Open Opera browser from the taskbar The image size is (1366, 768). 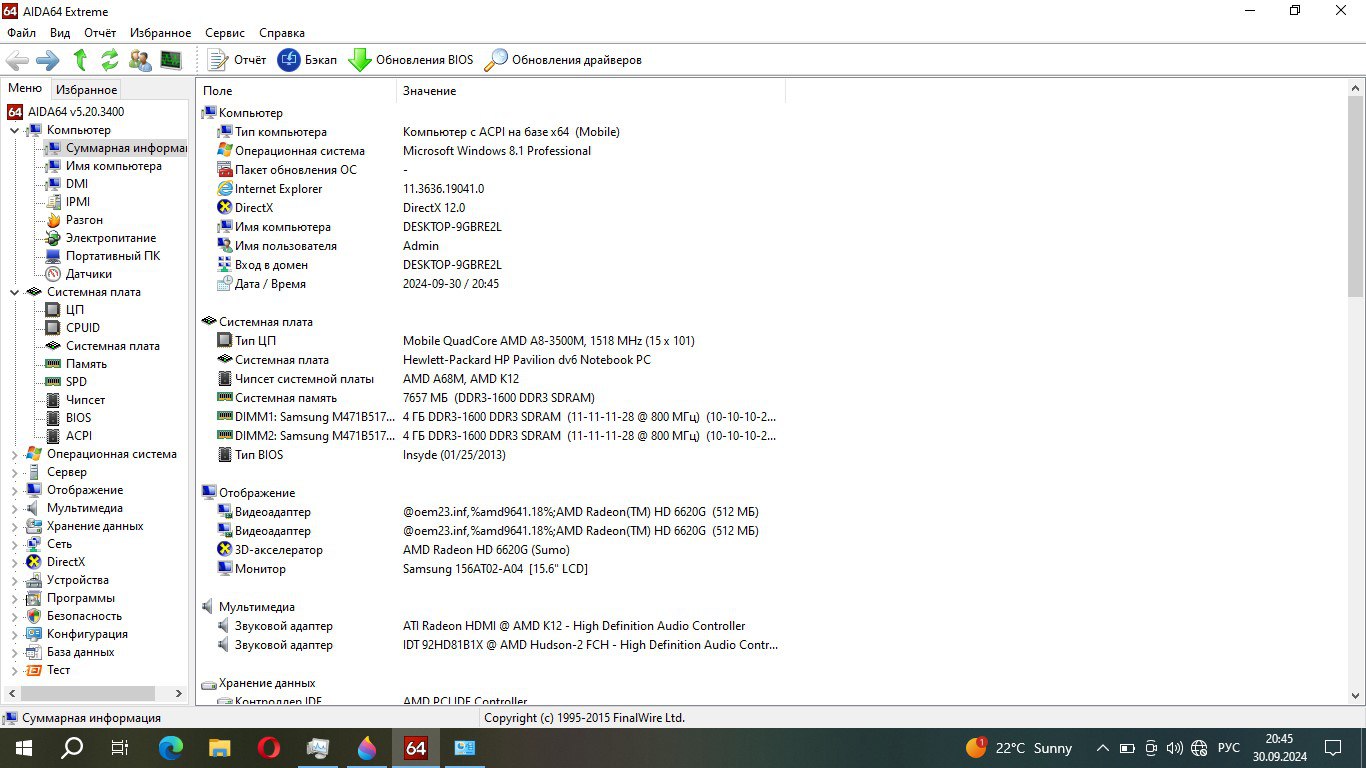click(268, 747)
